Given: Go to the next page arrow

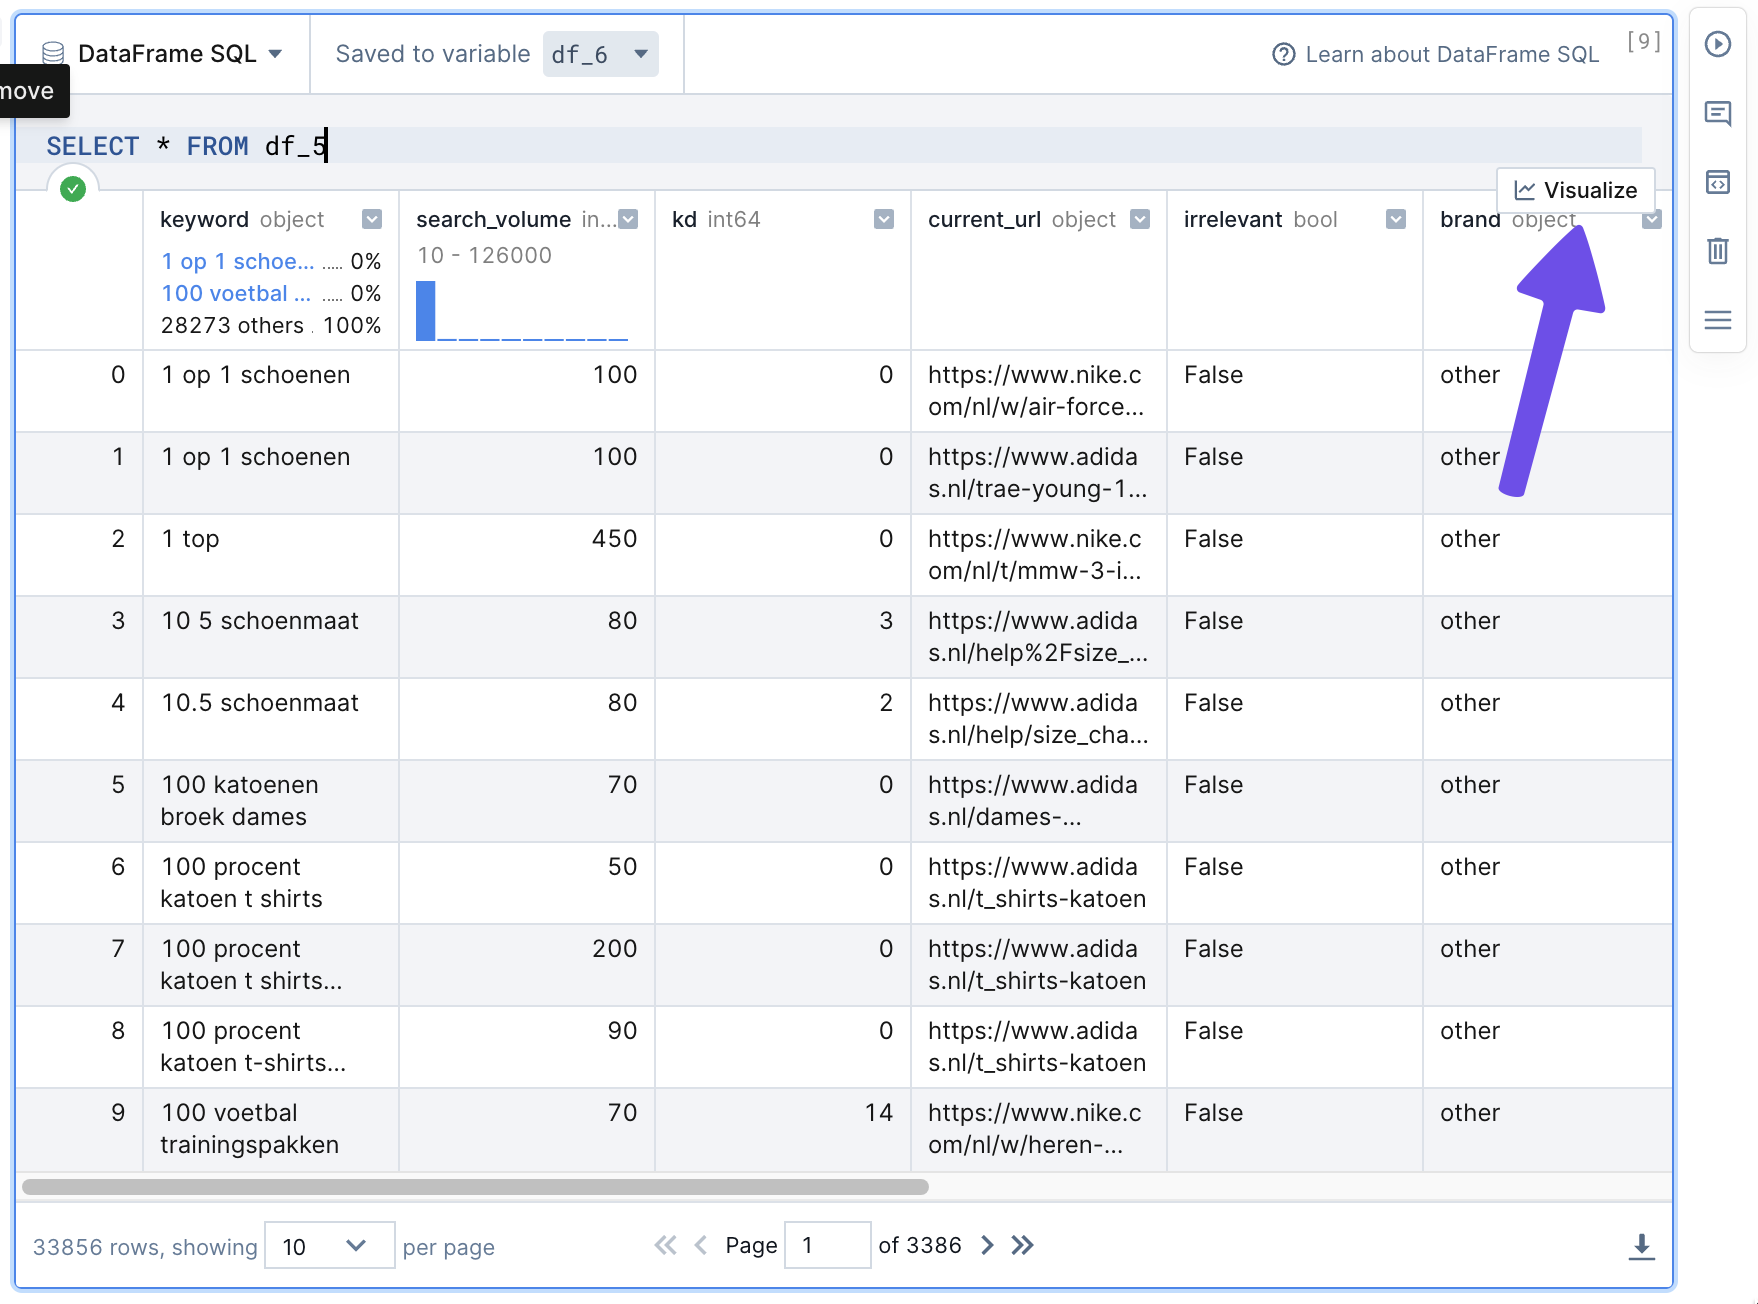Looking at the screenshot, I should point(987,1245).
